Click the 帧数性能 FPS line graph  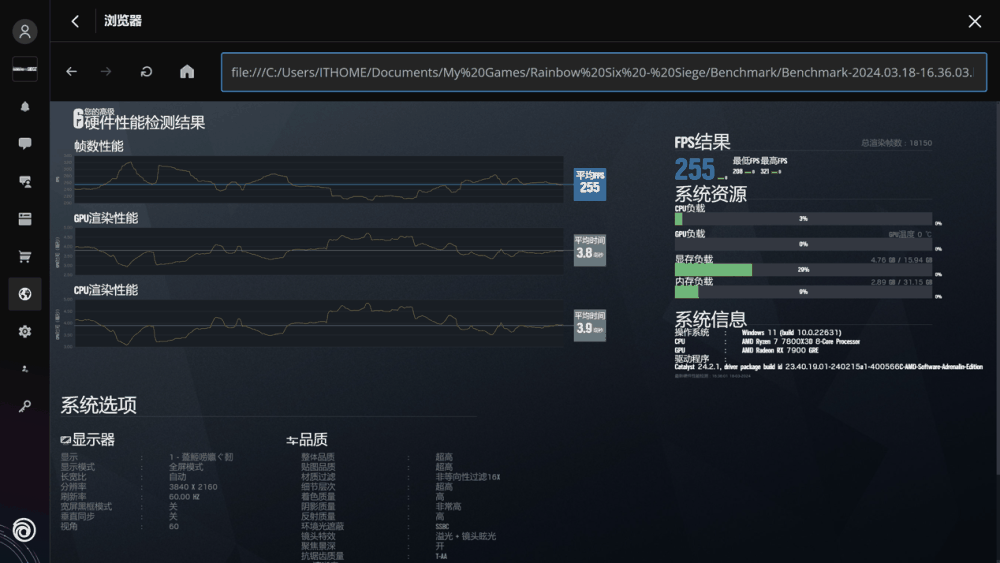[318, 180]
